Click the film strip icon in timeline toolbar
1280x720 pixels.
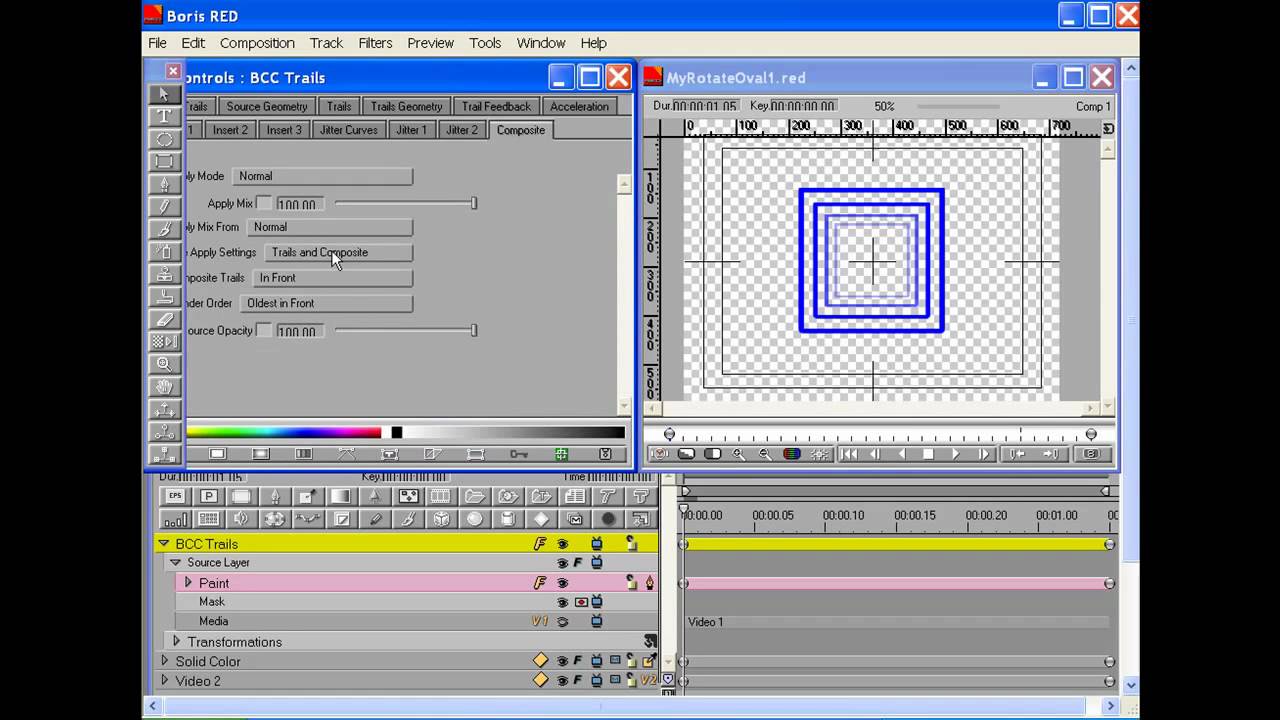pyautogui.click(x=441, y=496)
